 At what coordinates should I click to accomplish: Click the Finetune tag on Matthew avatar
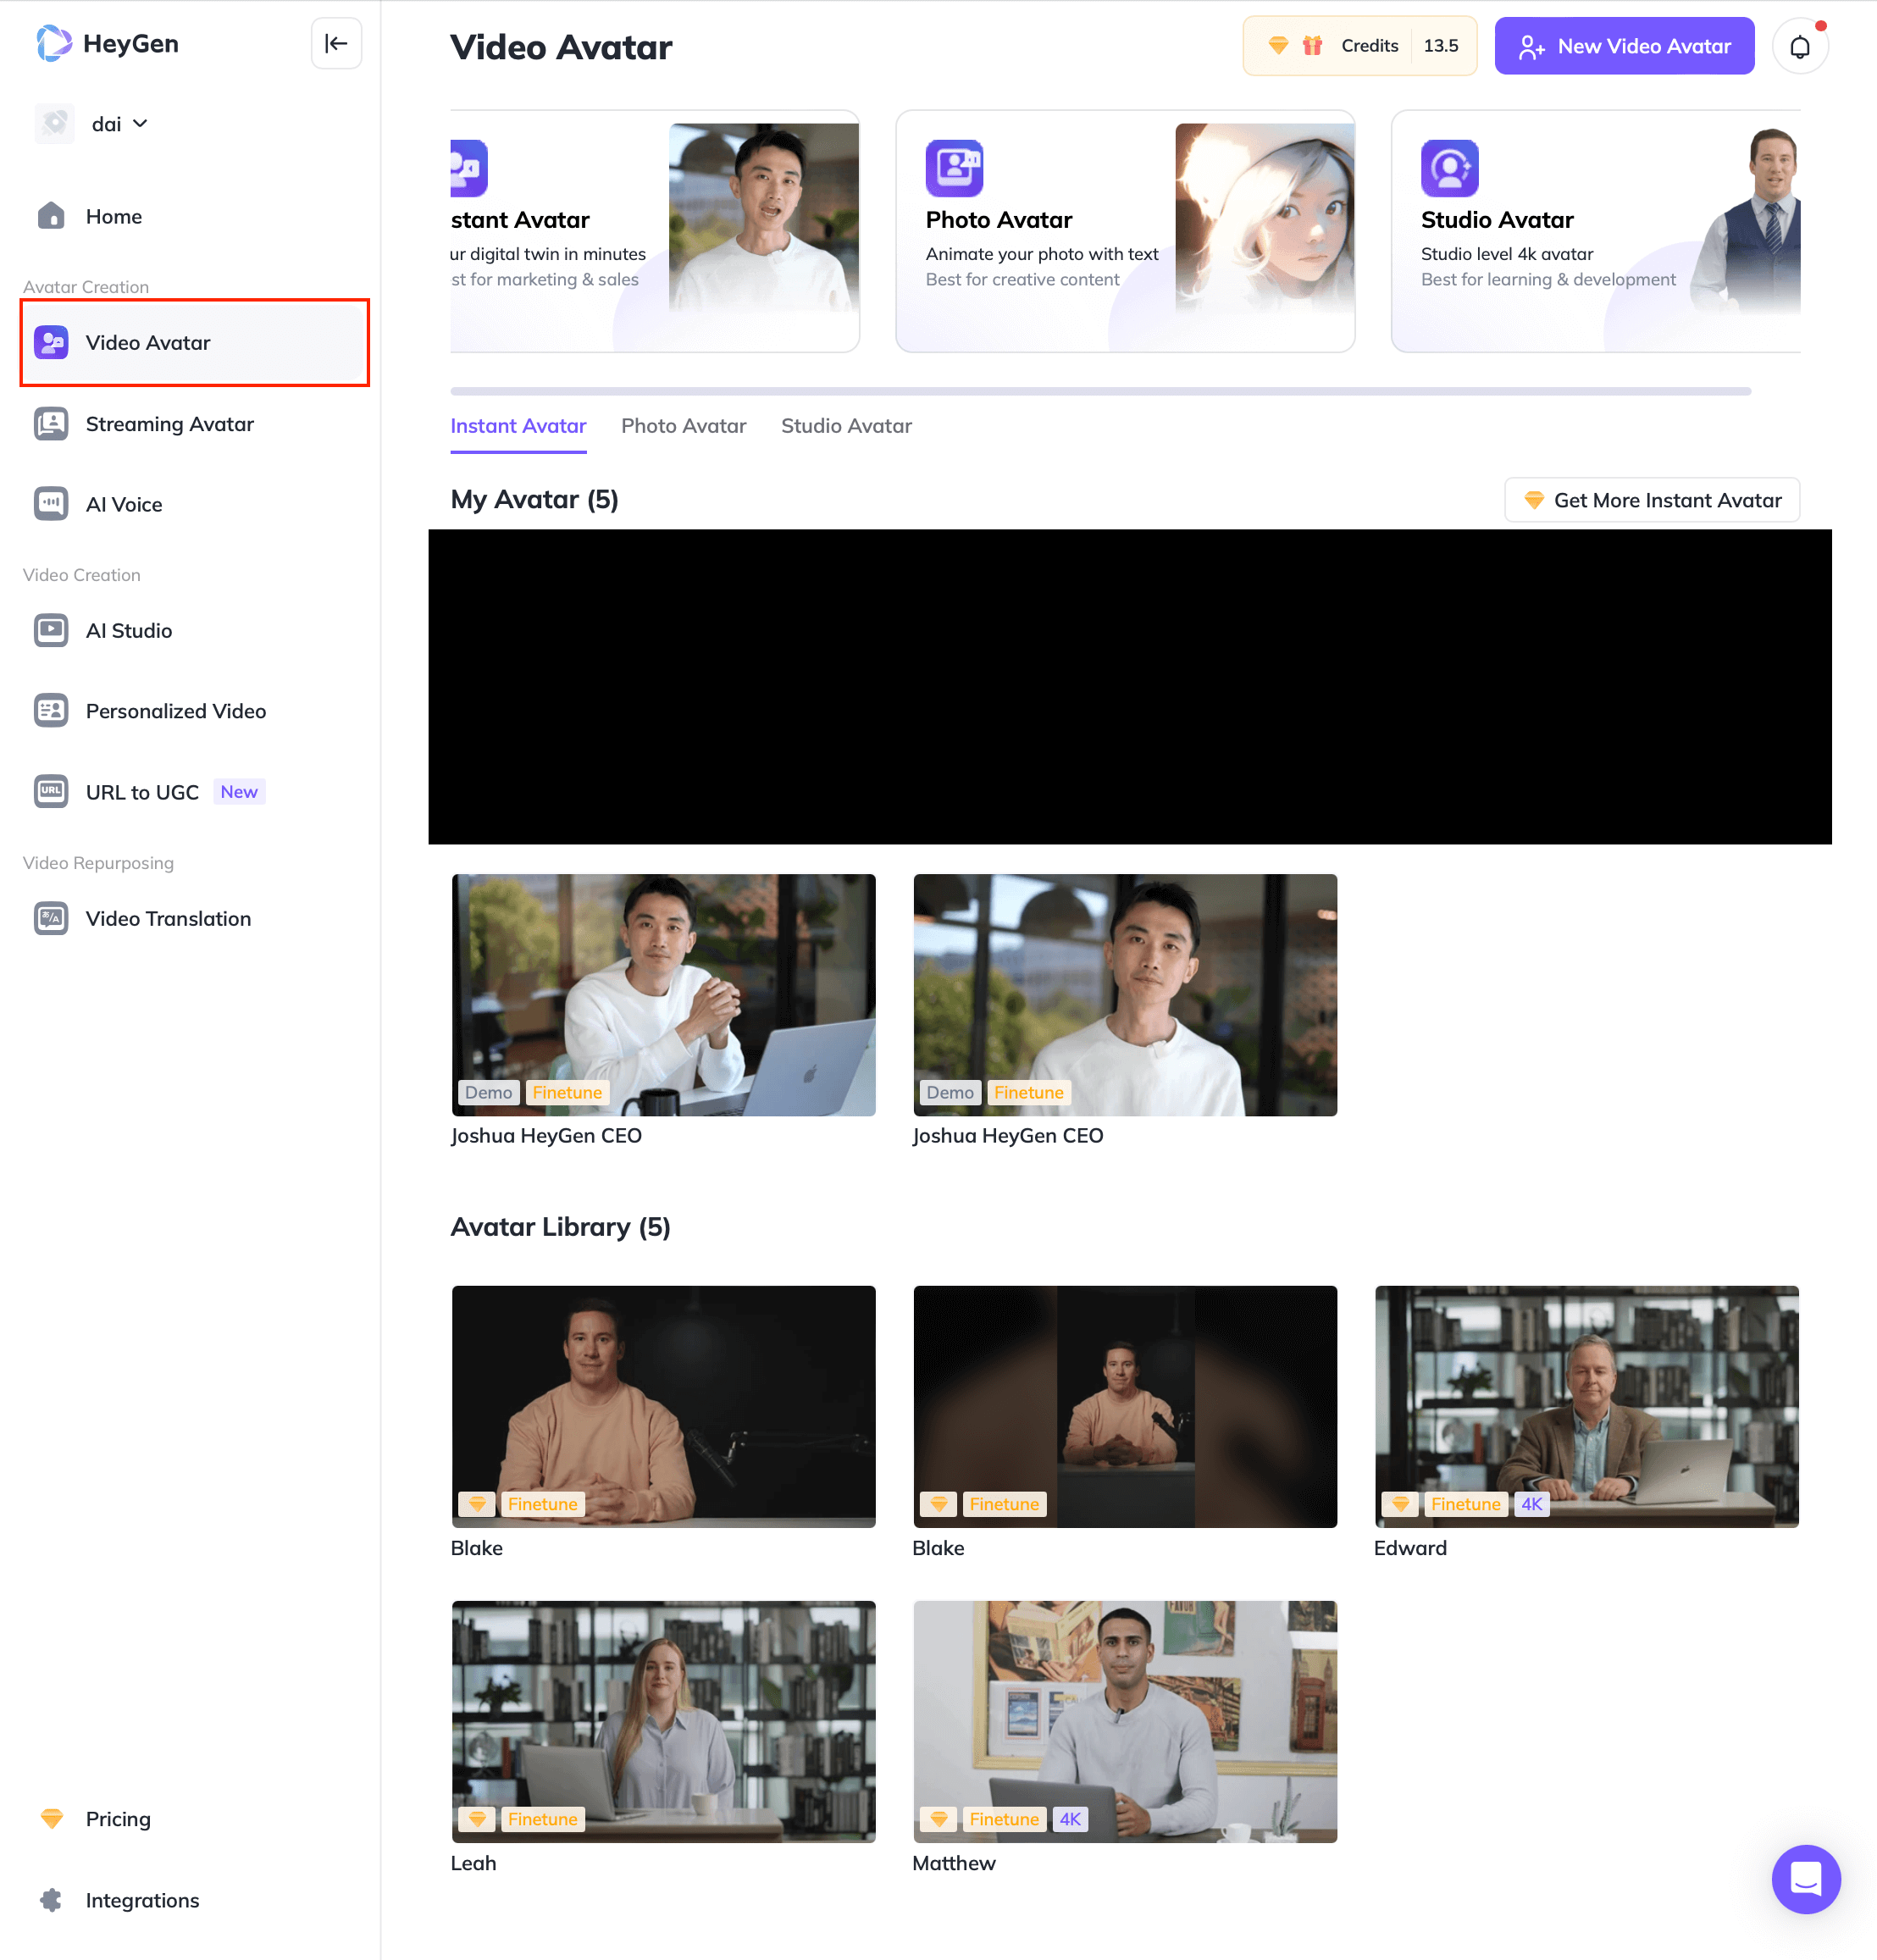[x=1004, y=1819]
